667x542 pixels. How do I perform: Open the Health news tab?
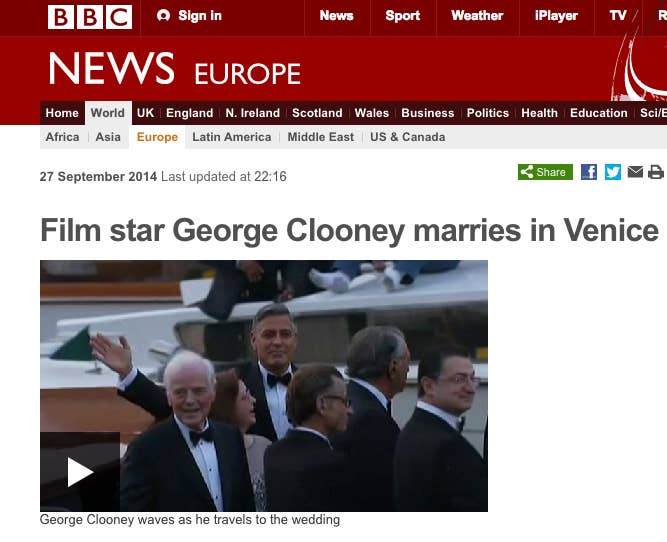tap(539, 113)
